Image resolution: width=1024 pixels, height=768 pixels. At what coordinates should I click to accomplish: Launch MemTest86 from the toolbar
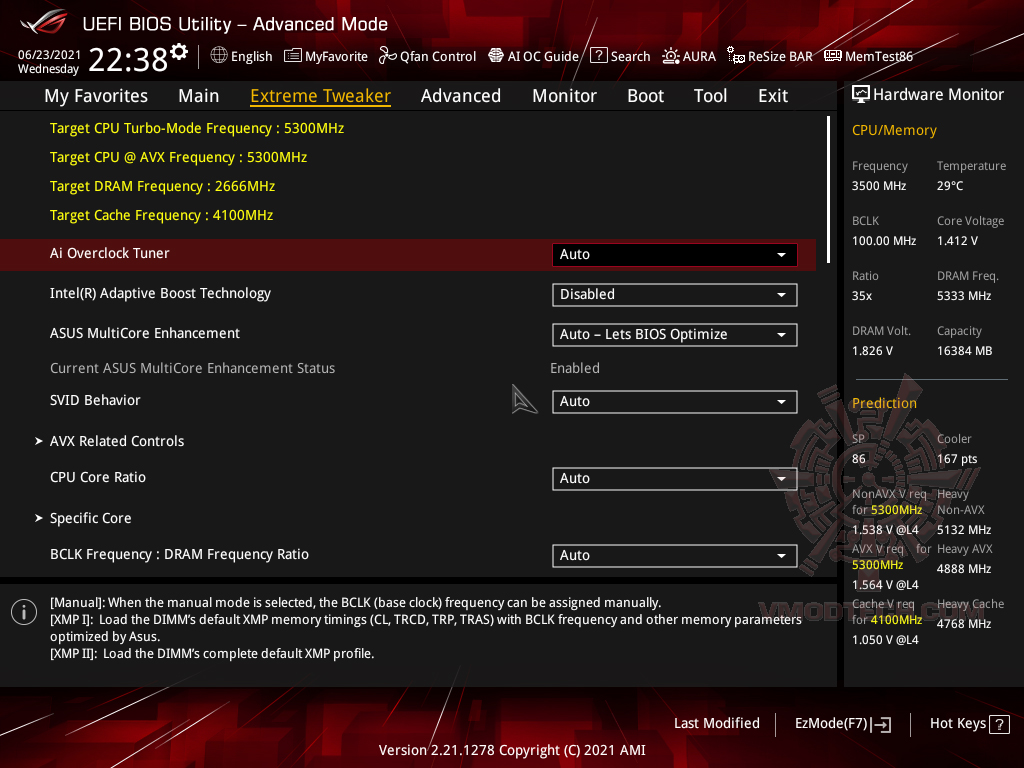[868, 56]
